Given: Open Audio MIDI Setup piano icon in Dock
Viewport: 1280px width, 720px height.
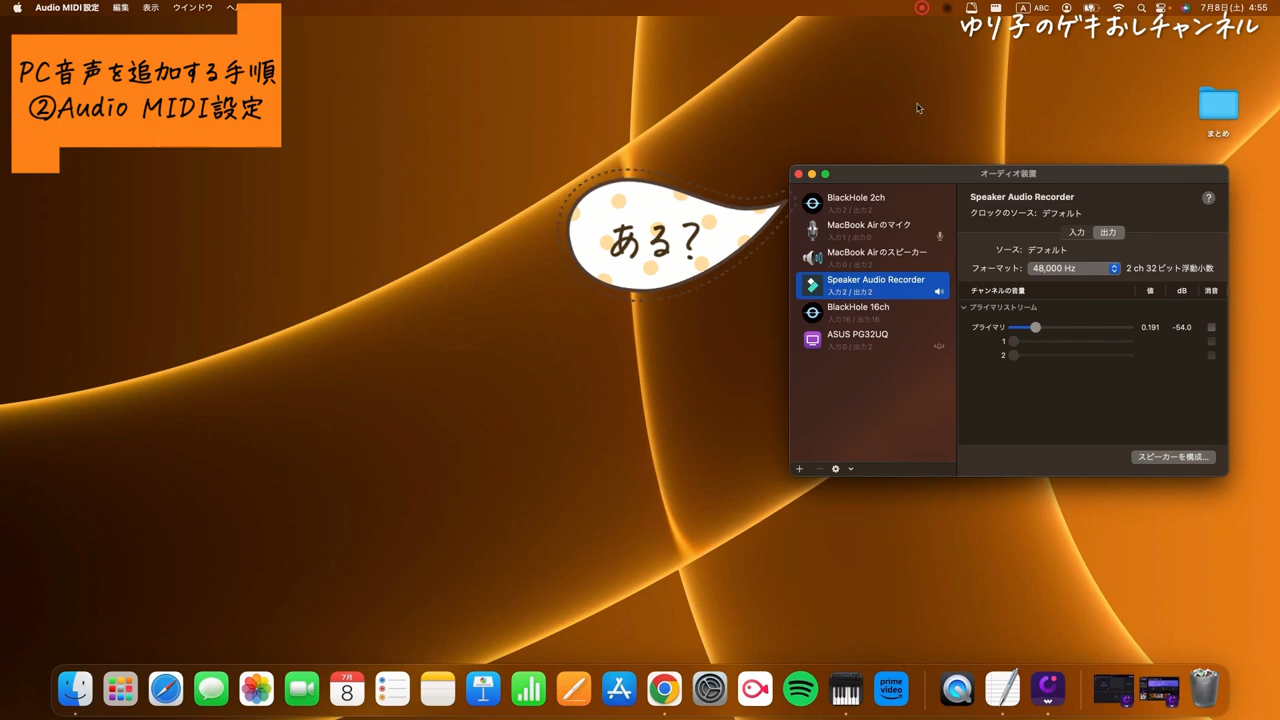Looking at the screenshot, I should click(846, 689).
